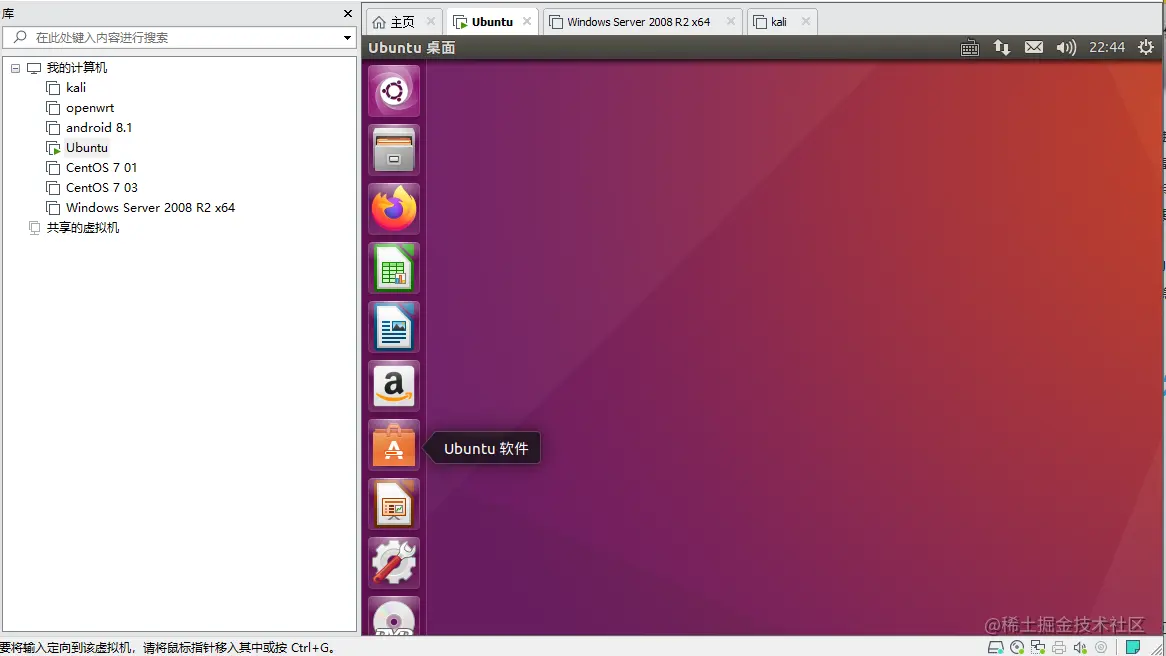Select 共享的虚拟机 shared VMs node
The width and height of the screenshot is (1166, 656).
[x=83, y=228]
